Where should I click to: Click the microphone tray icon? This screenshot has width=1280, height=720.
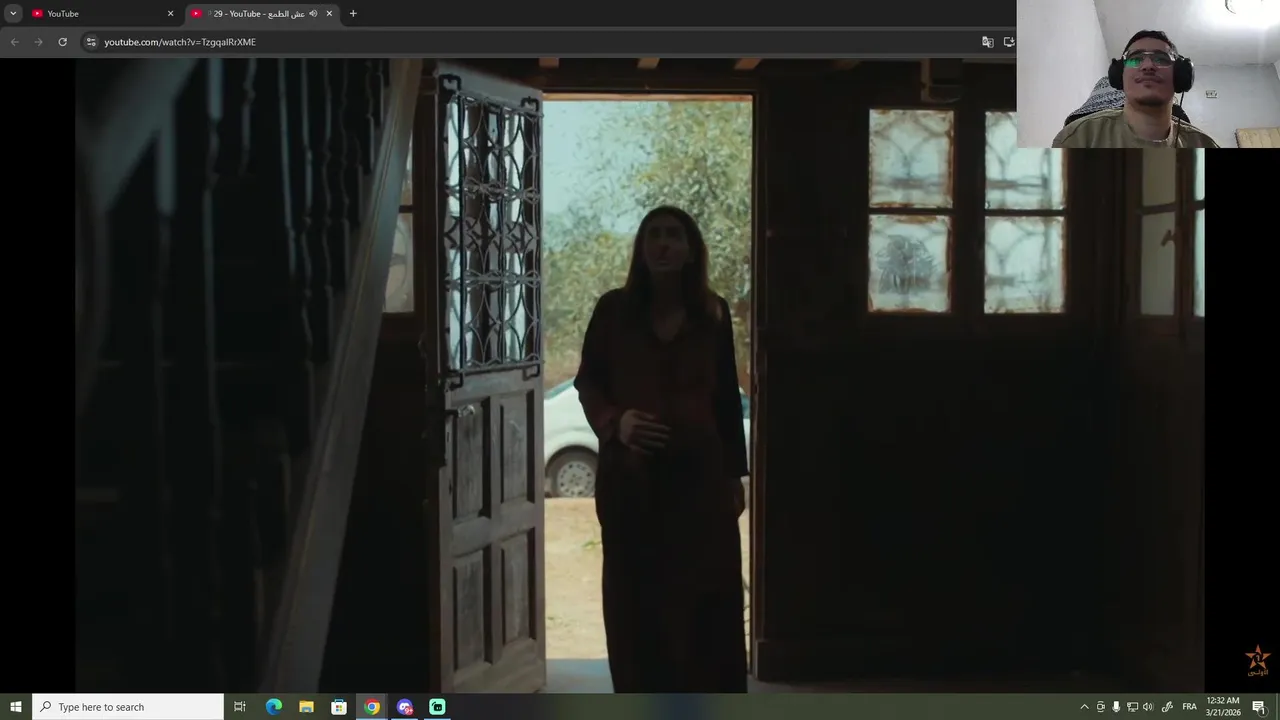(x=1116, y=707)
